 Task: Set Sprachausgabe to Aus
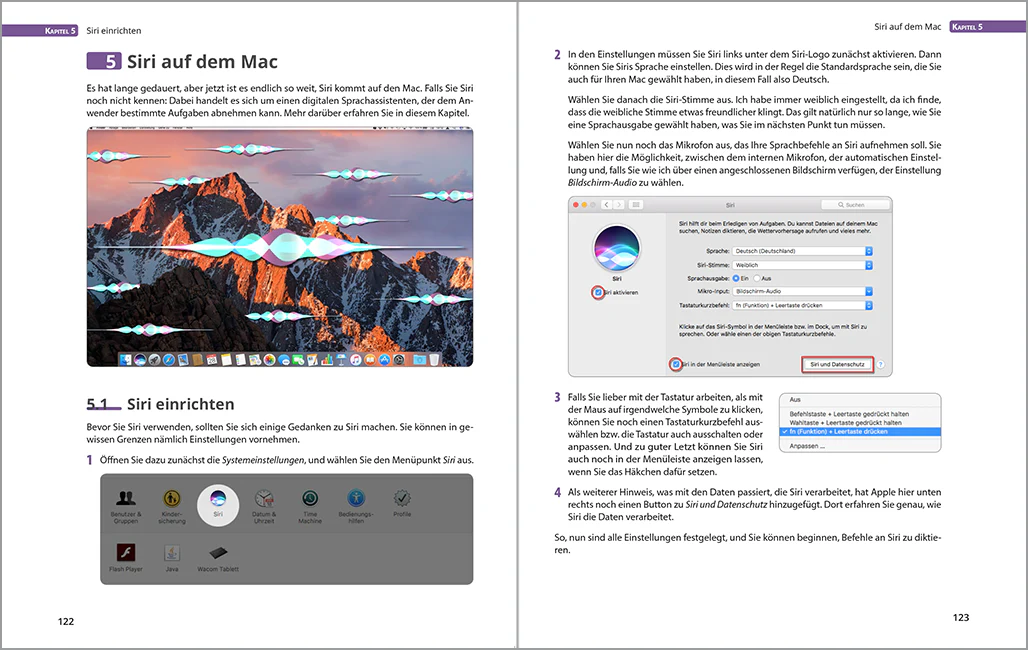(757, 278)
